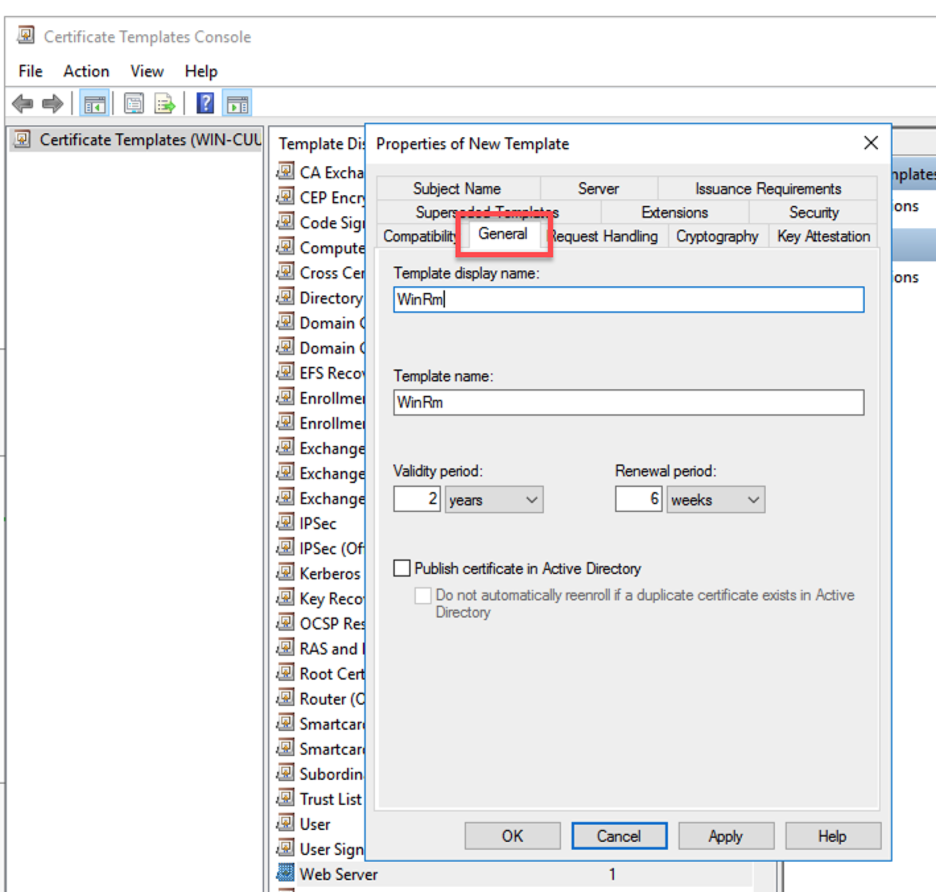
Task: Toggle the action pane toolbar icon
Action: point(235,103)
